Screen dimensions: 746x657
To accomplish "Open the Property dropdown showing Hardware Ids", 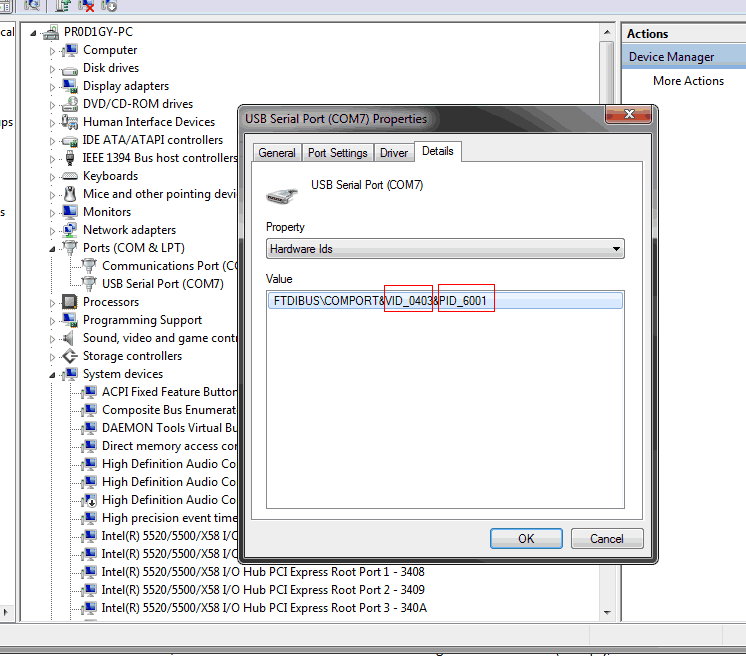I will (x=445, y=249).
